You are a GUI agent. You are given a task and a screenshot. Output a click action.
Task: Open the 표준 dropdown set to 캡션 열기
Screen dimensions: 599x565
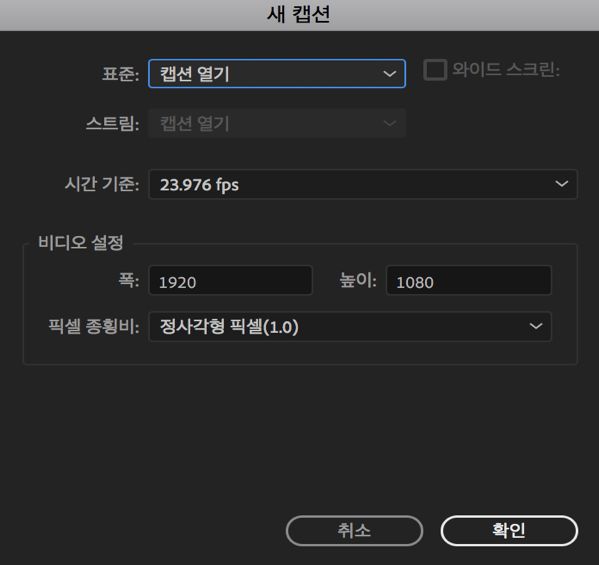pos(277,73)
